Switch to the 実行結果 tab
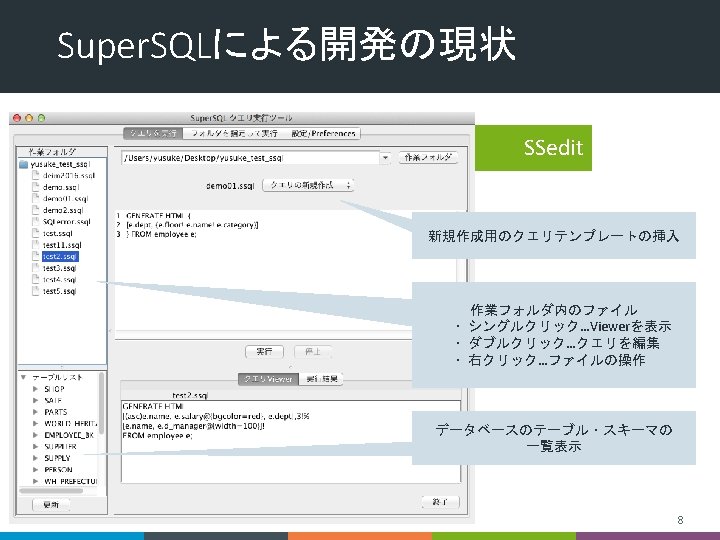 coord(321,379)
